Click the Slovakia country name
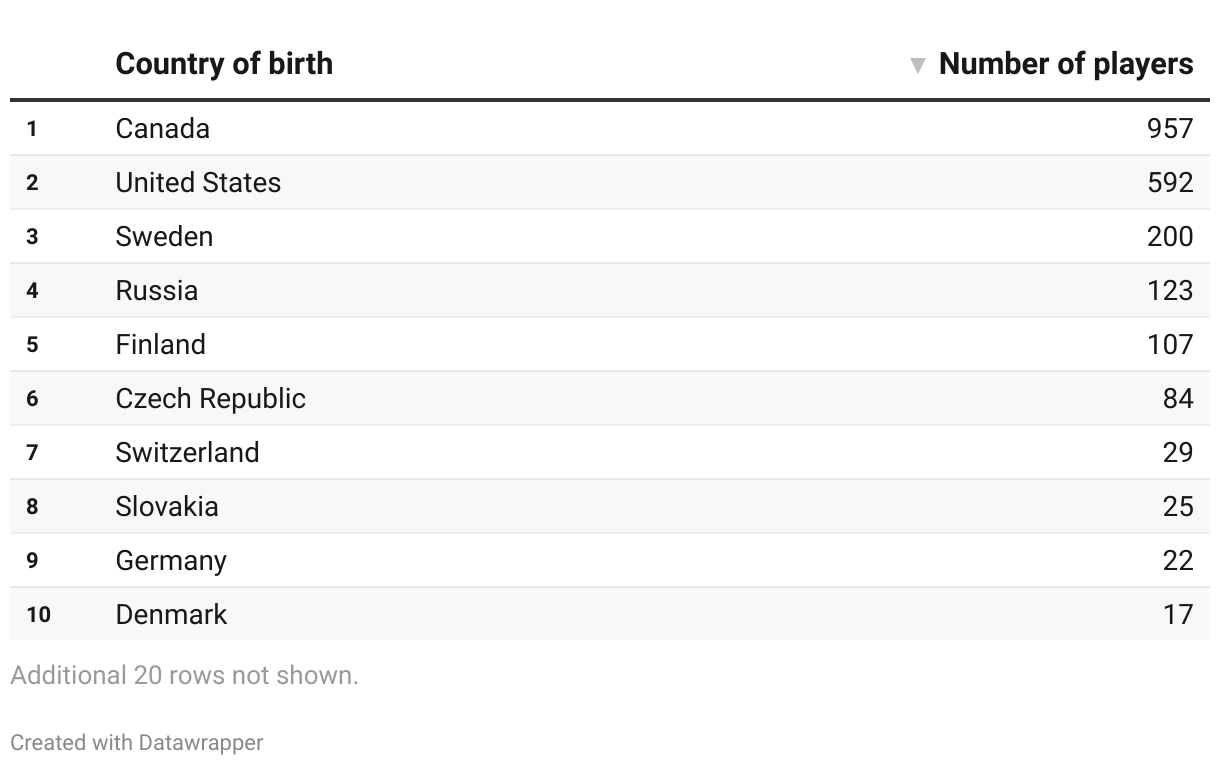This screenshot has height=766, width=1220. coord(167,506)
